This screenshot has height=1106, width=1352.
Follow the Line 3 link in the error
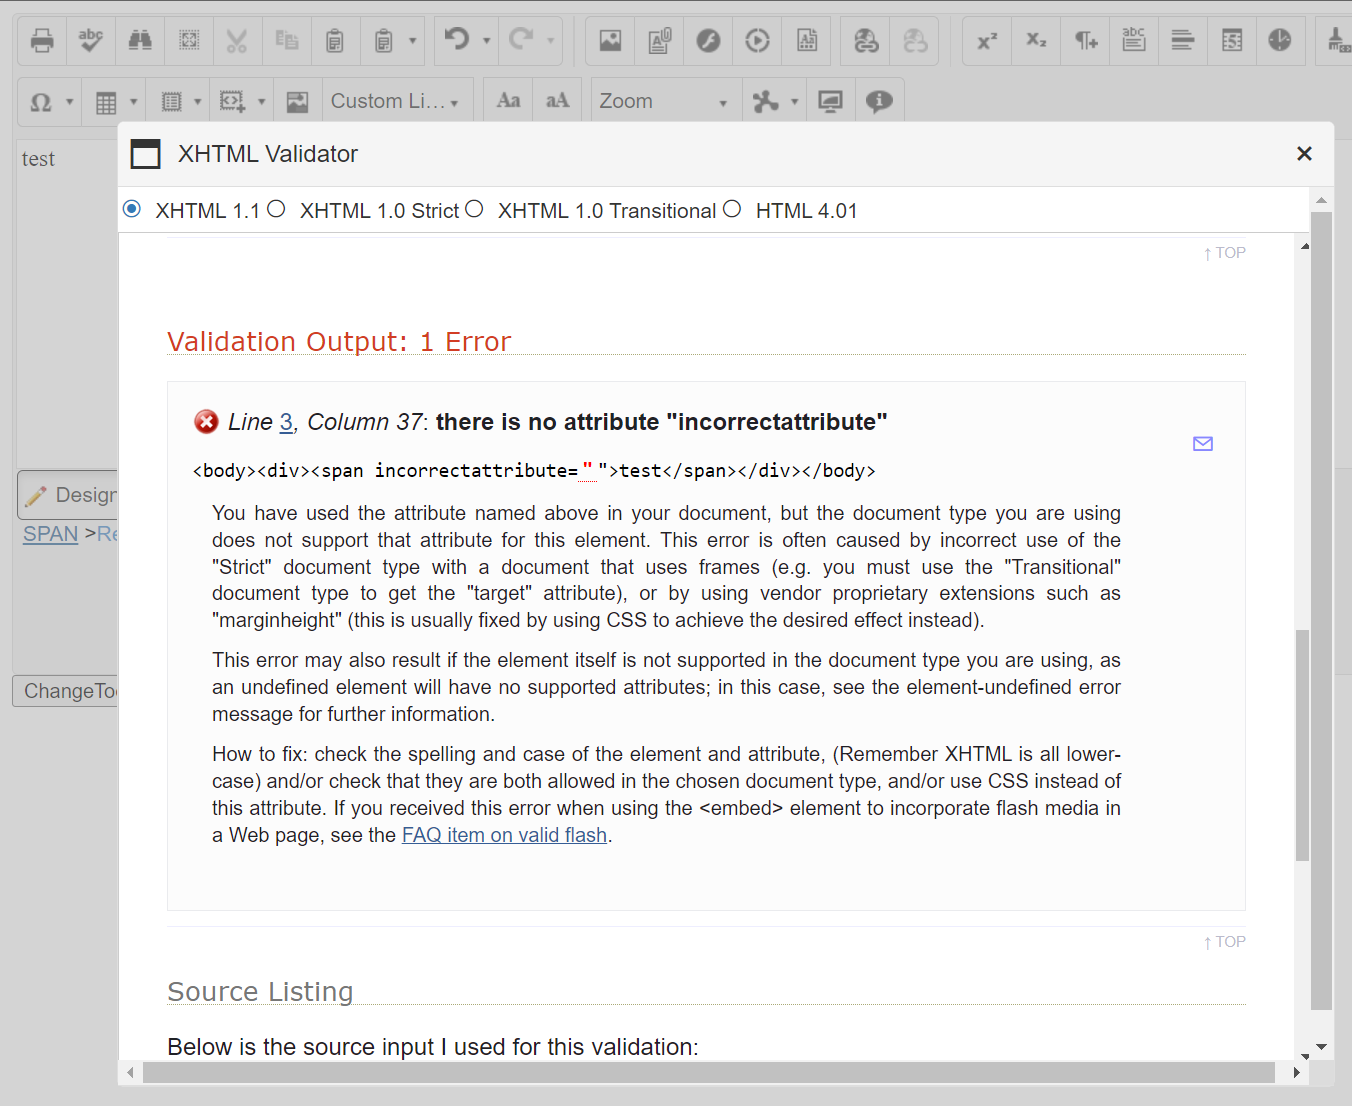286,422
